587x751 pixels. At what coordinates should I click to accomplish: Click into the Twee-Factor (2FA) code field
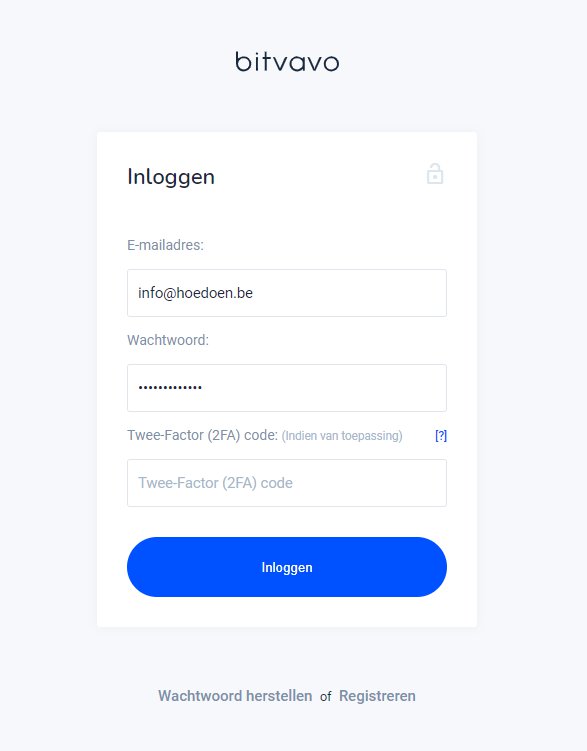(287, 483)
